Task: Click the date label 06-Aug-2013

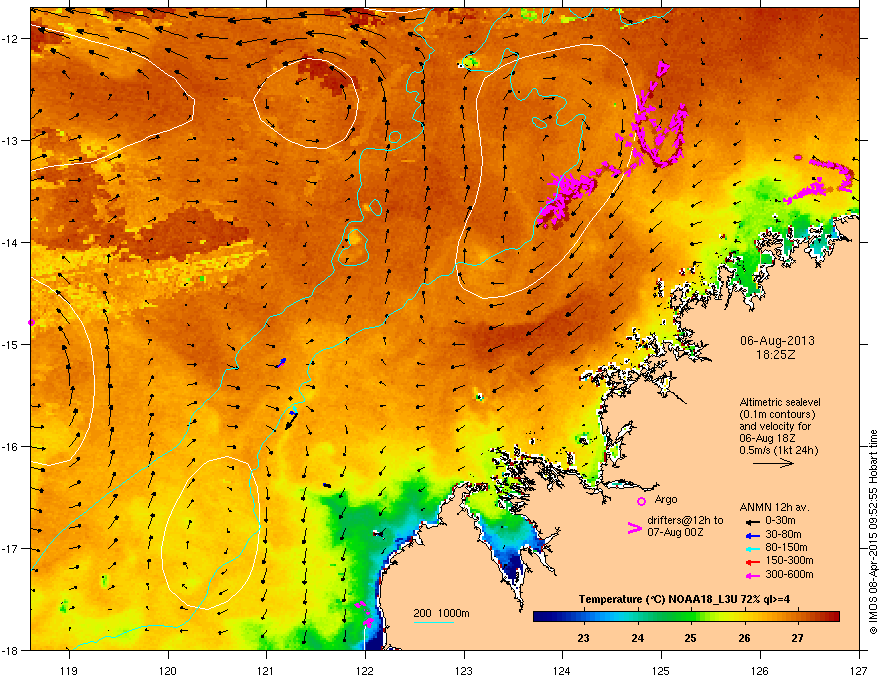Action: pyautogui.click(x=777, y=341)
